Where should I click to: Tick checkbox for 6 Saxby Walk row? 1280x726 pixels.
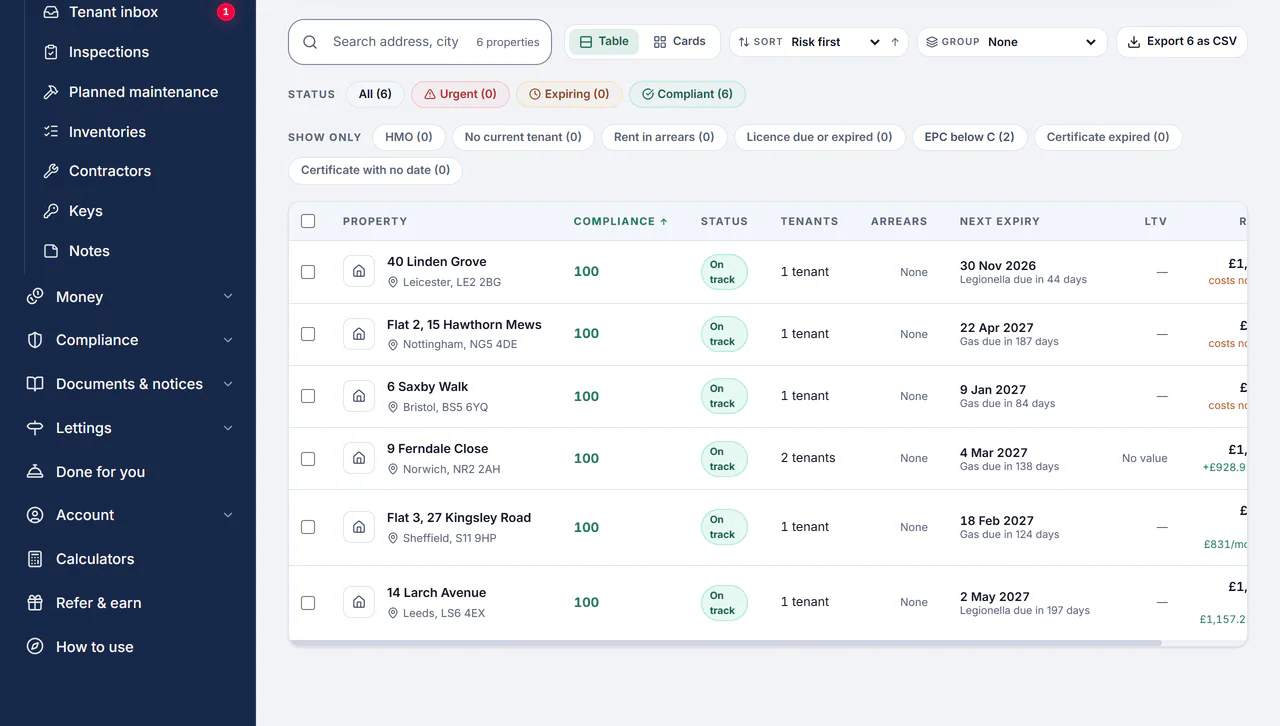pyautogui.click(x=308, y=396)
